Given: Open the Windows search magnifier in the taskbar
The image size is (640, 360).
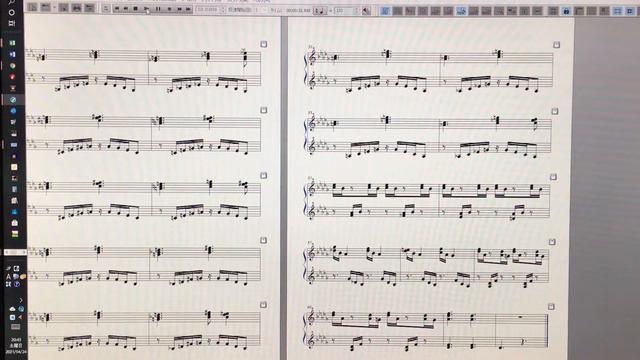Looking at the screenshot, I should (11, 2).
